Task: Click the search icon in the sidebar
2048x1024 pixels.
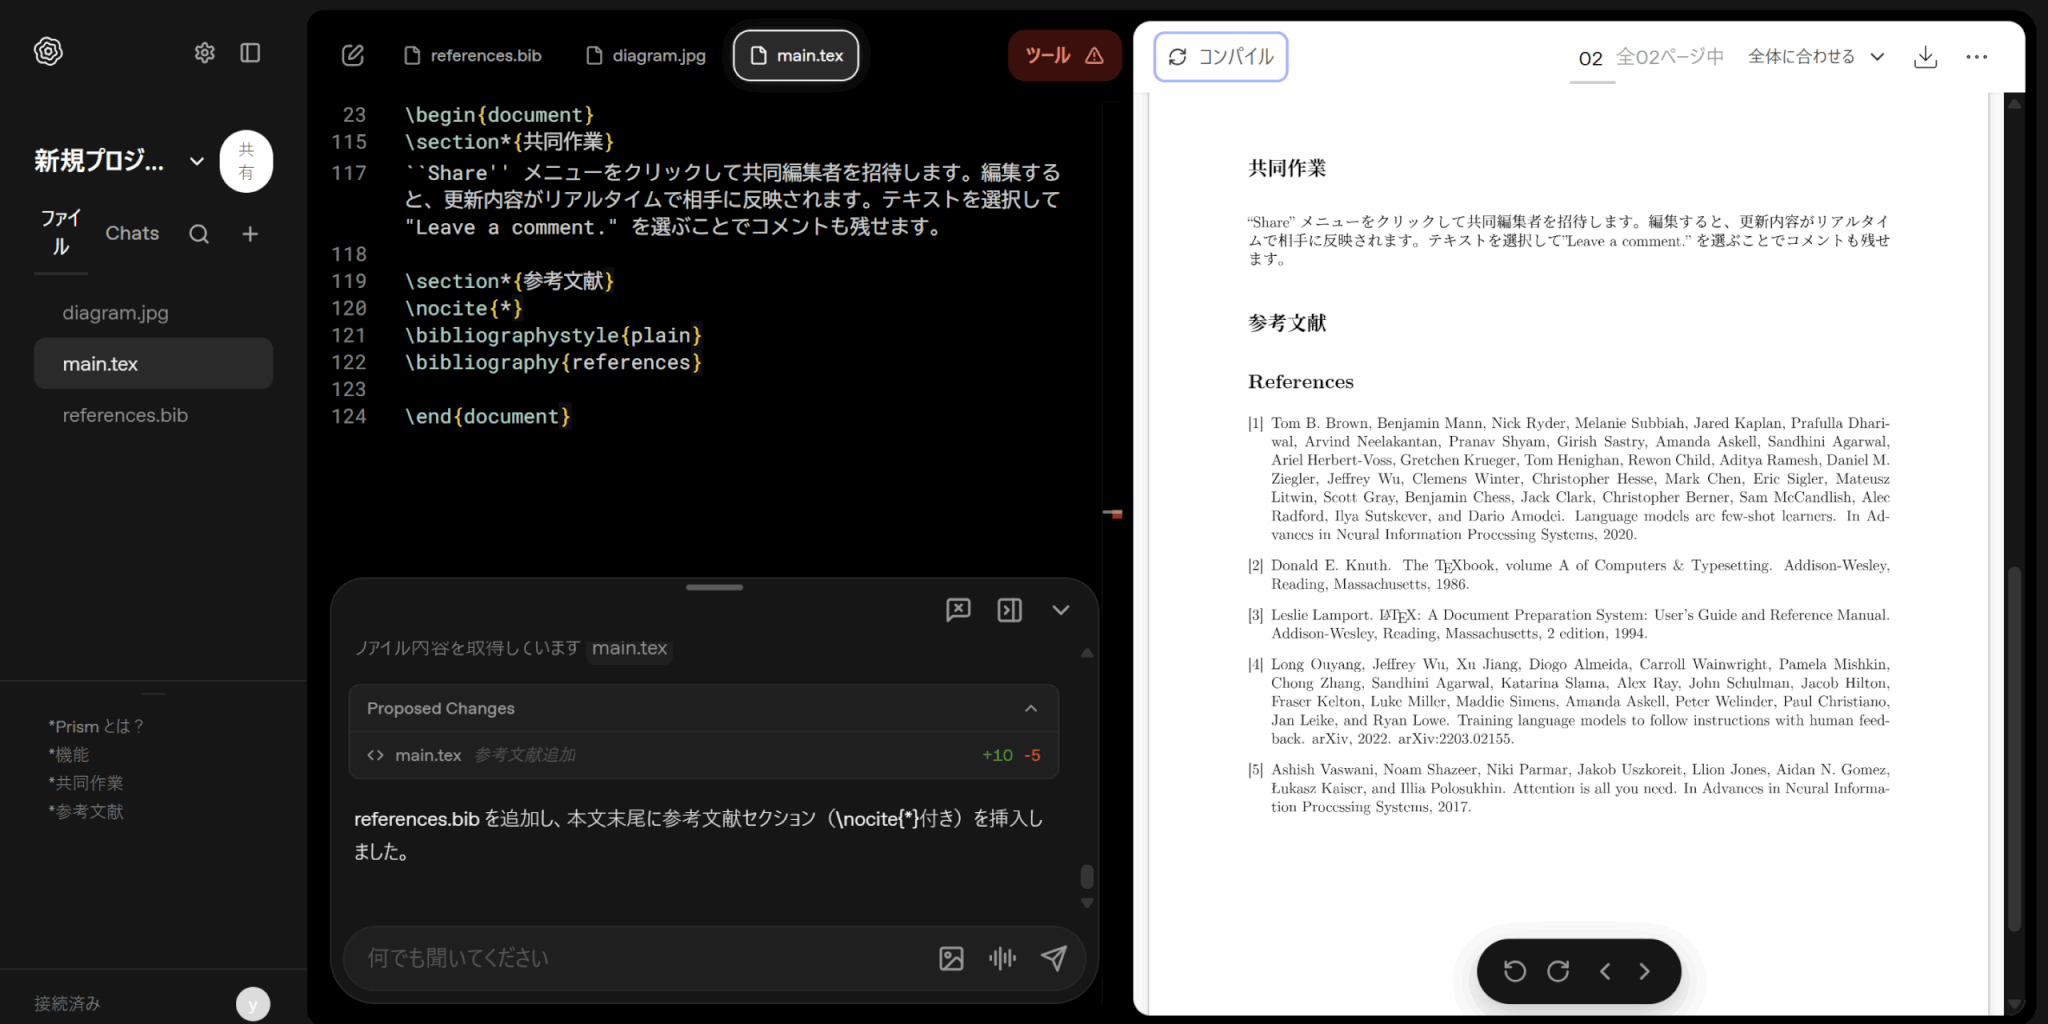Action: (x=199, y=234)
